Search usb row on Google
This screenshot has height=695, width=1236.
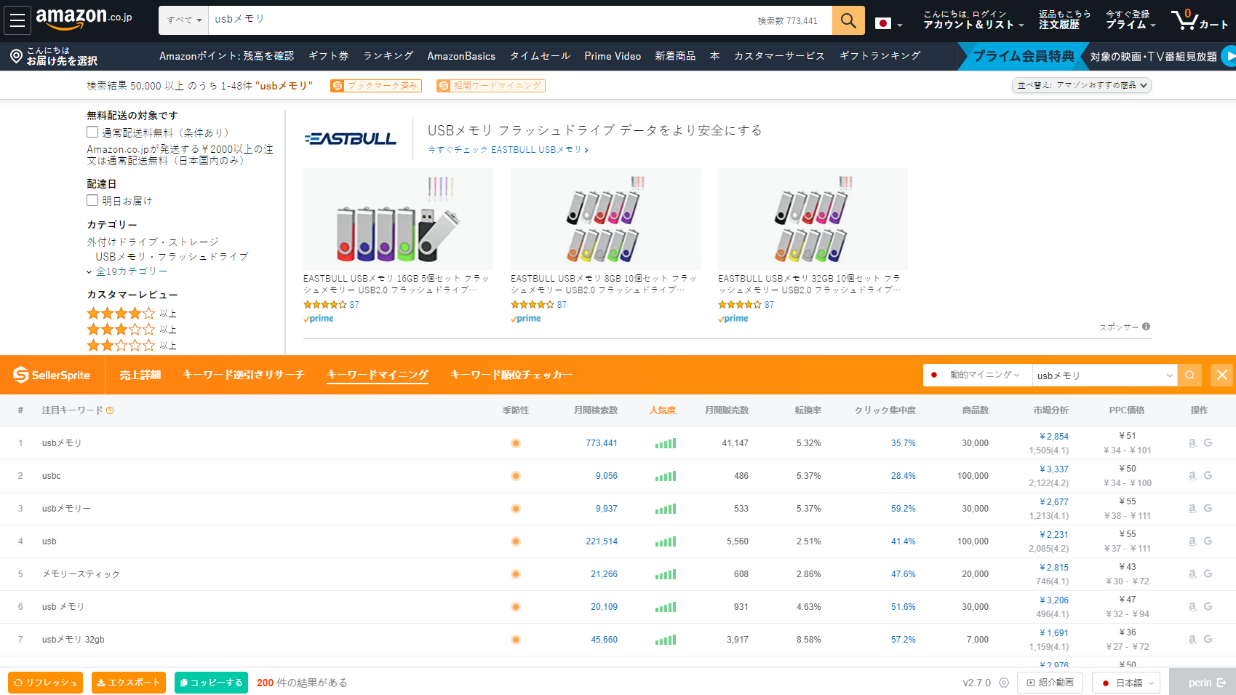(x=1208, y=541)
